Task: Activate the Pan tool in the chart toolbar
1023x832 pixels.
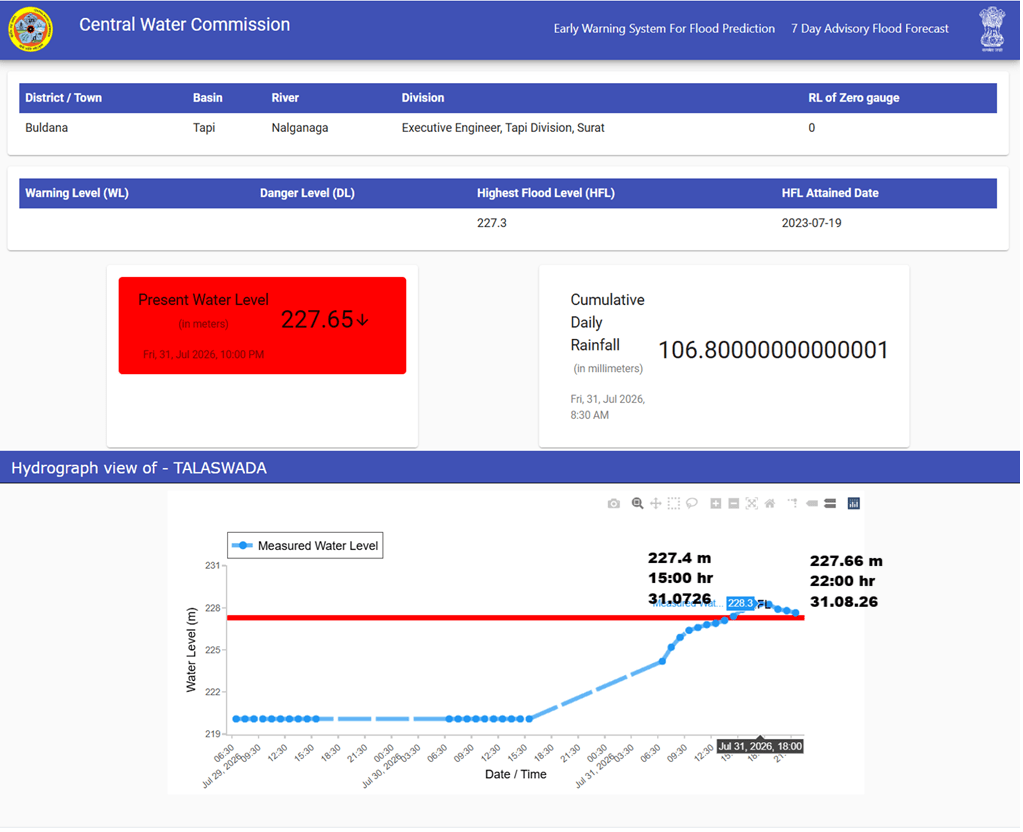Action: (x=656, y=504)
